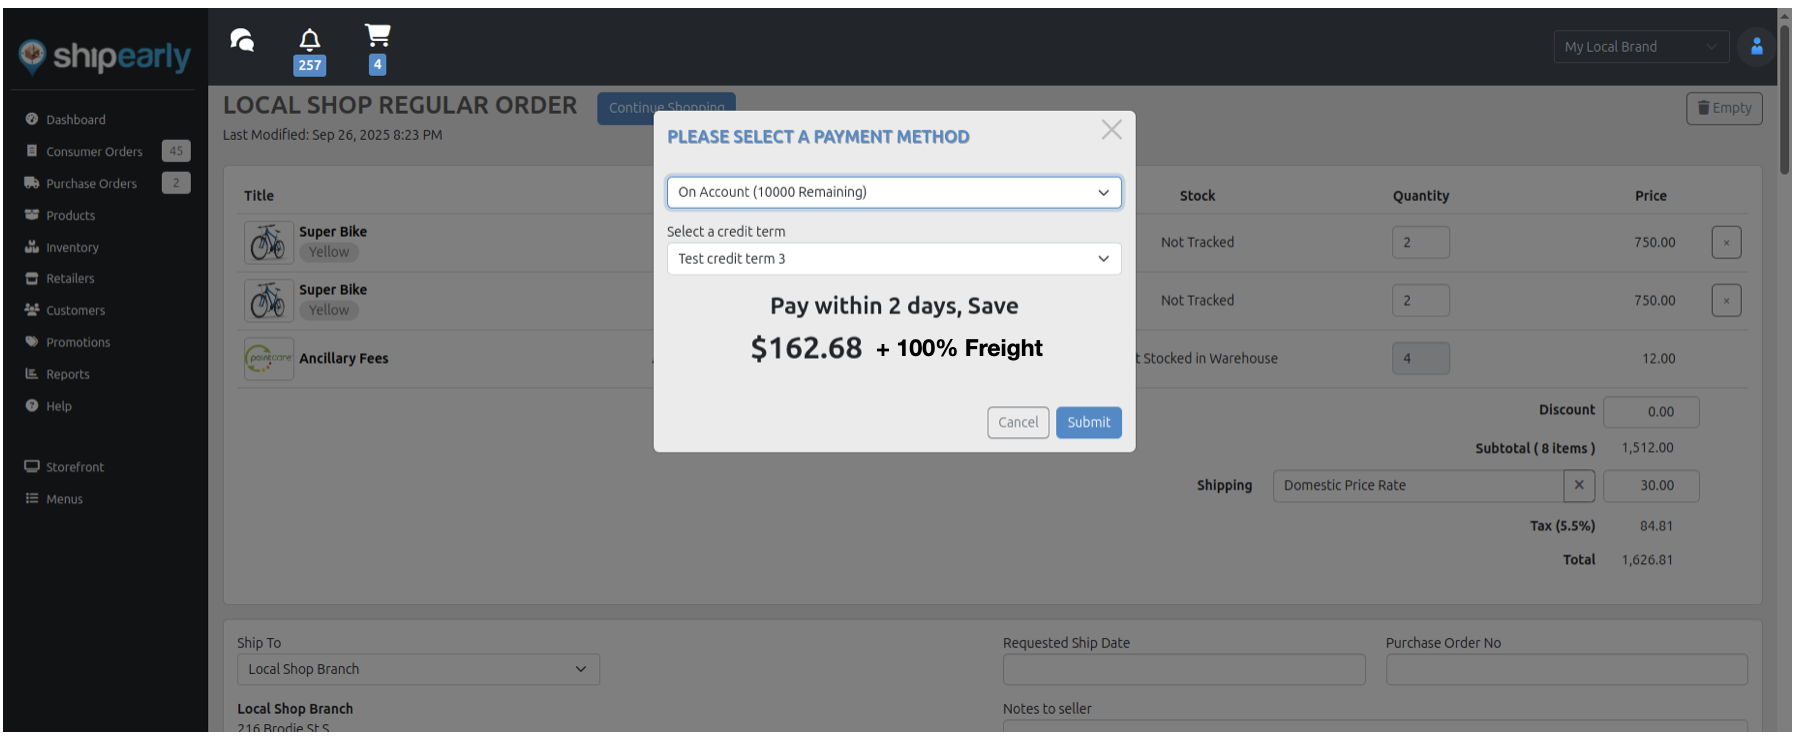Expand the Ship To branch dropdown
Image resolution: width=1800 pixels, height=736 pixels.
point(418,669)
